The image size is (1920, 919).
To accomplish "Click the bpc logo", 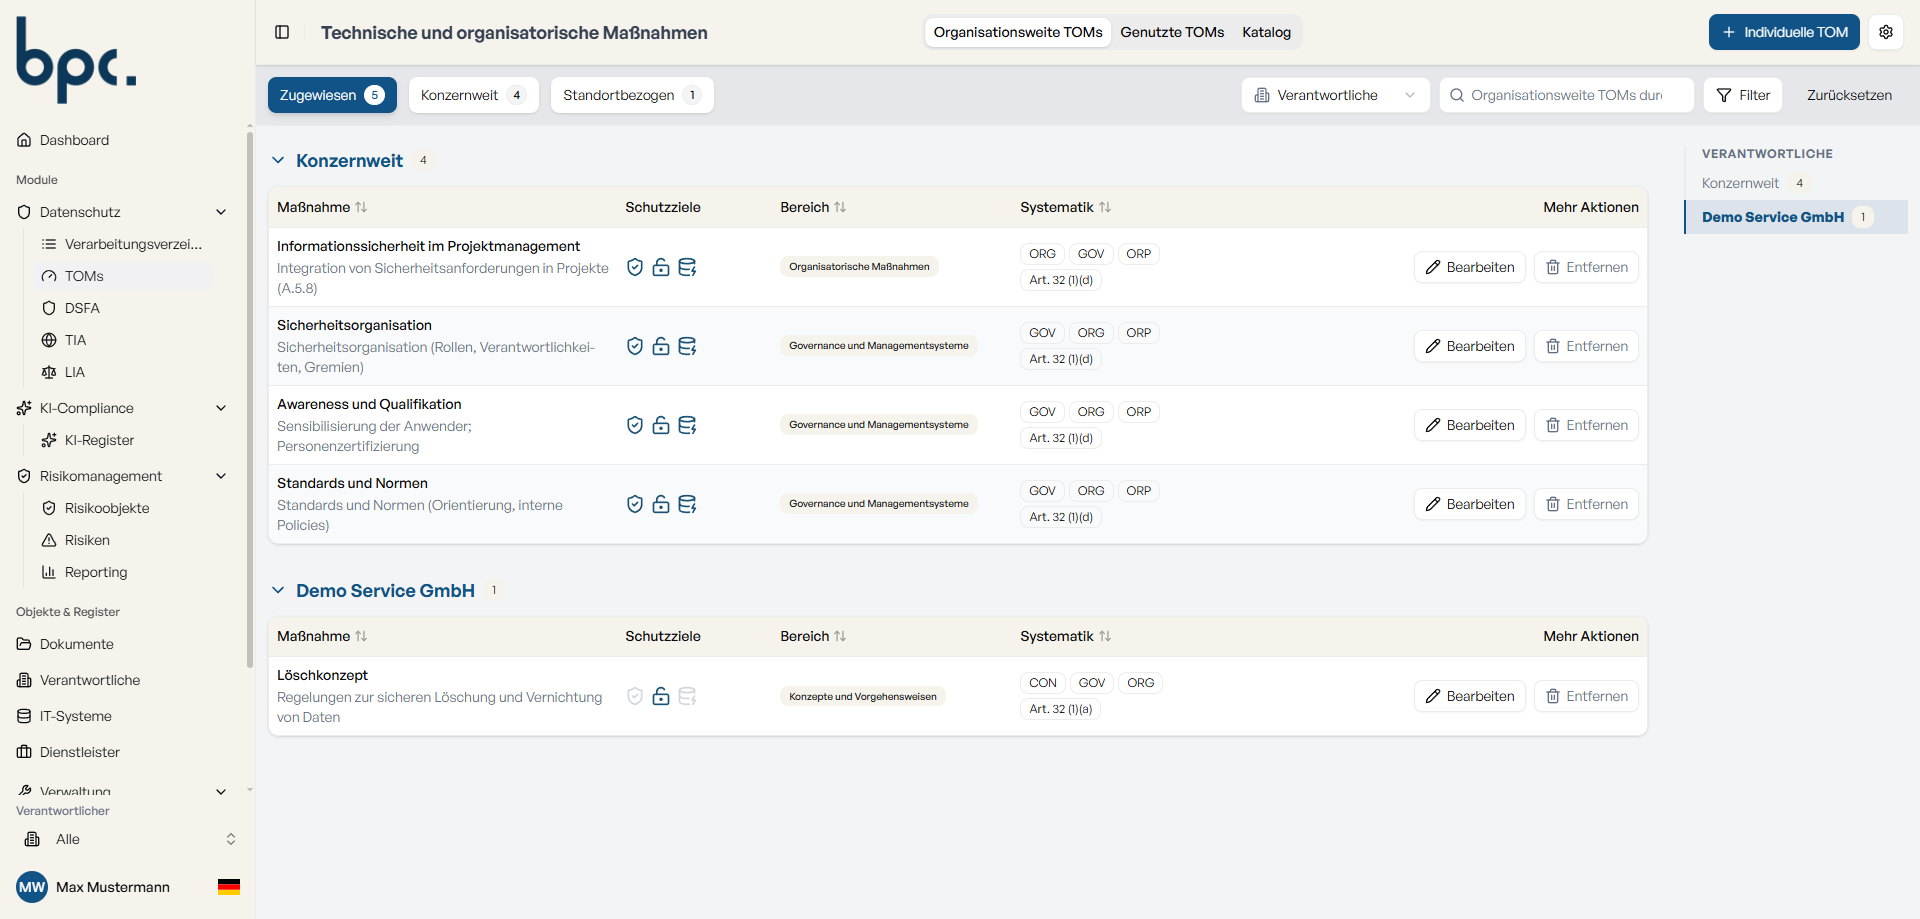I will pos(76,60).
